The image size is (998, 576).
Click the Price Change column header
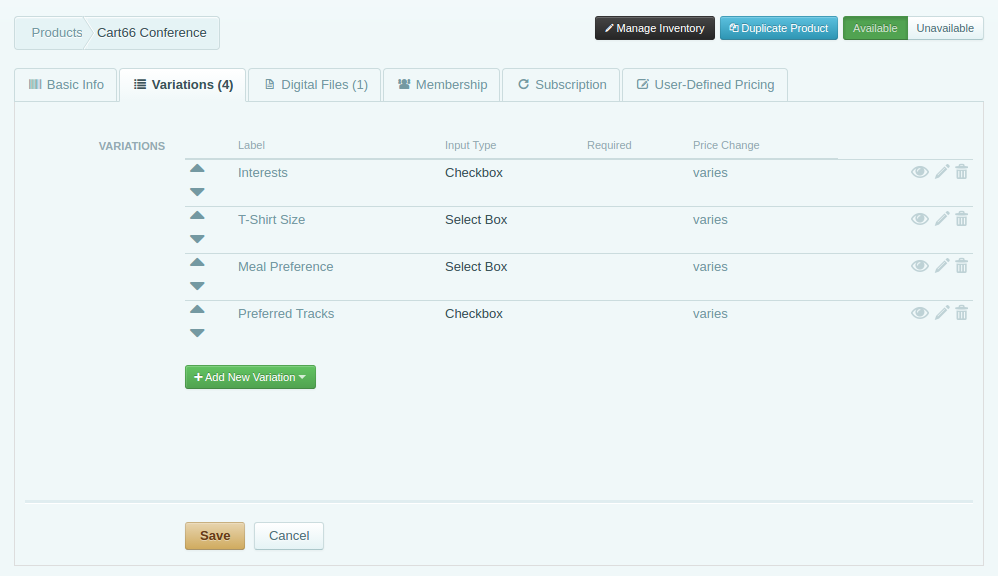726,145
